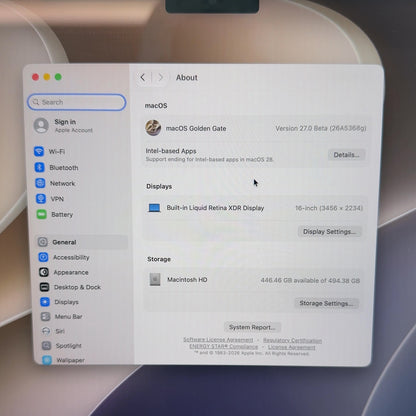Click the 16-inch (3456 × 2234) text

[329, 208]
